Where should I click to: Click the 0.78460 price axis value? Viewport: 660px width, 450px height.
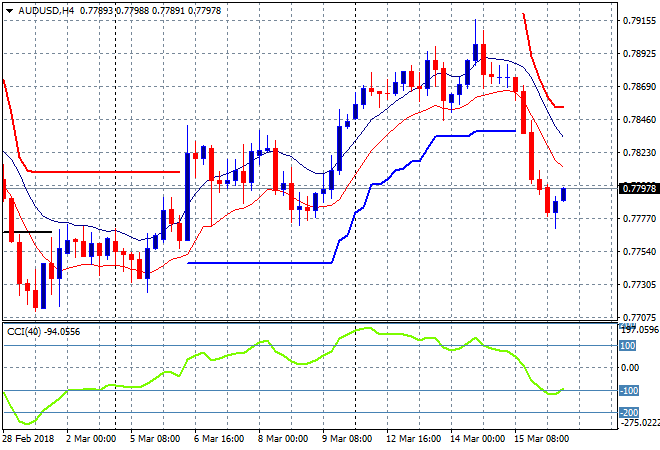pyautogui.click(x=639, y=120)
